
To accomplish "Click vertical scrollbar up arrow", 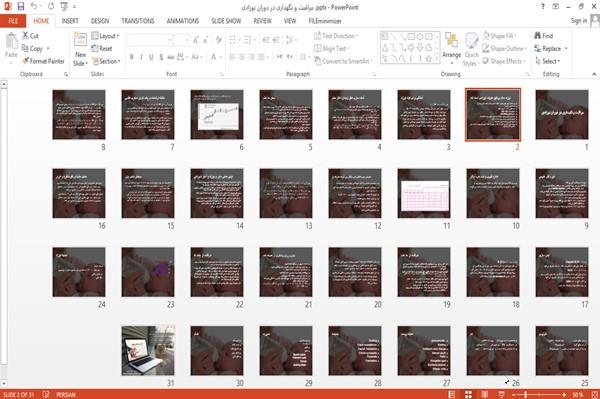I will pos(4,83).
